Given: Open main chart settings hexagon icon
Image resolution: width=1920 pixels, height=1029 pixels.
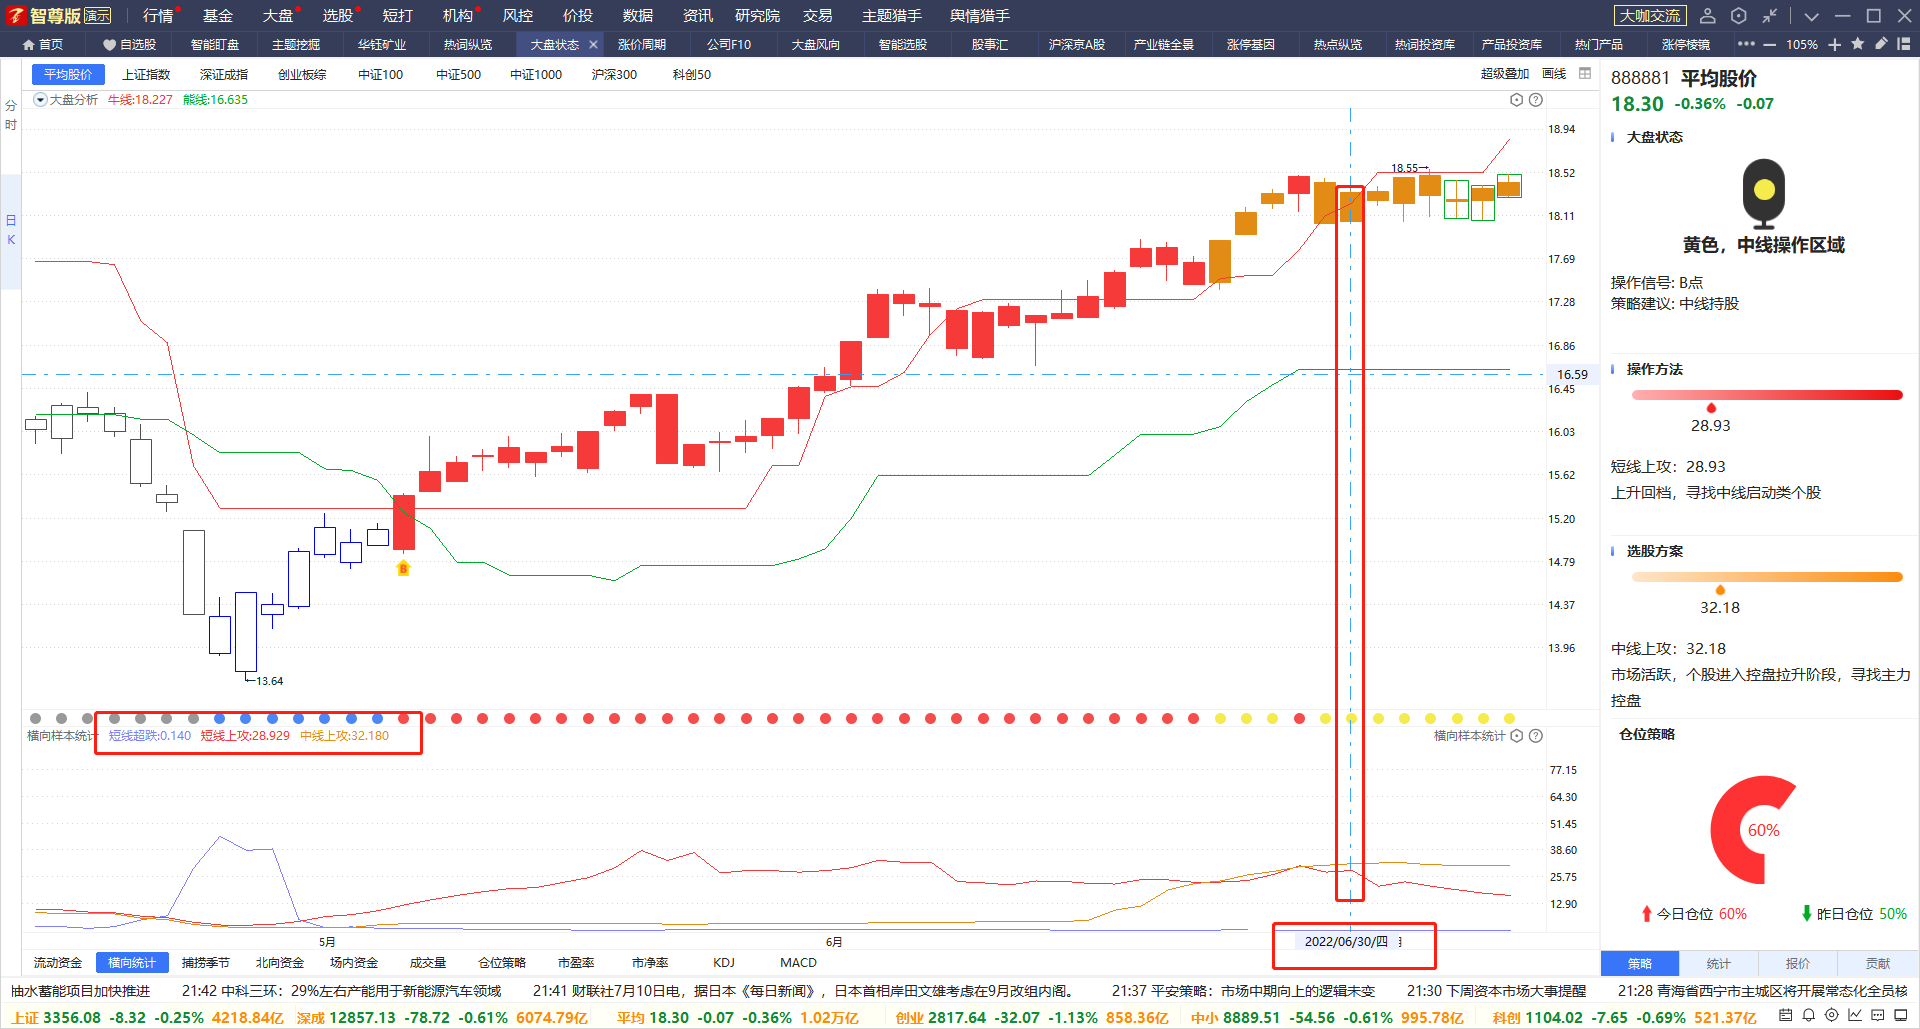Looking at the screenshot, I should 1516,100.
